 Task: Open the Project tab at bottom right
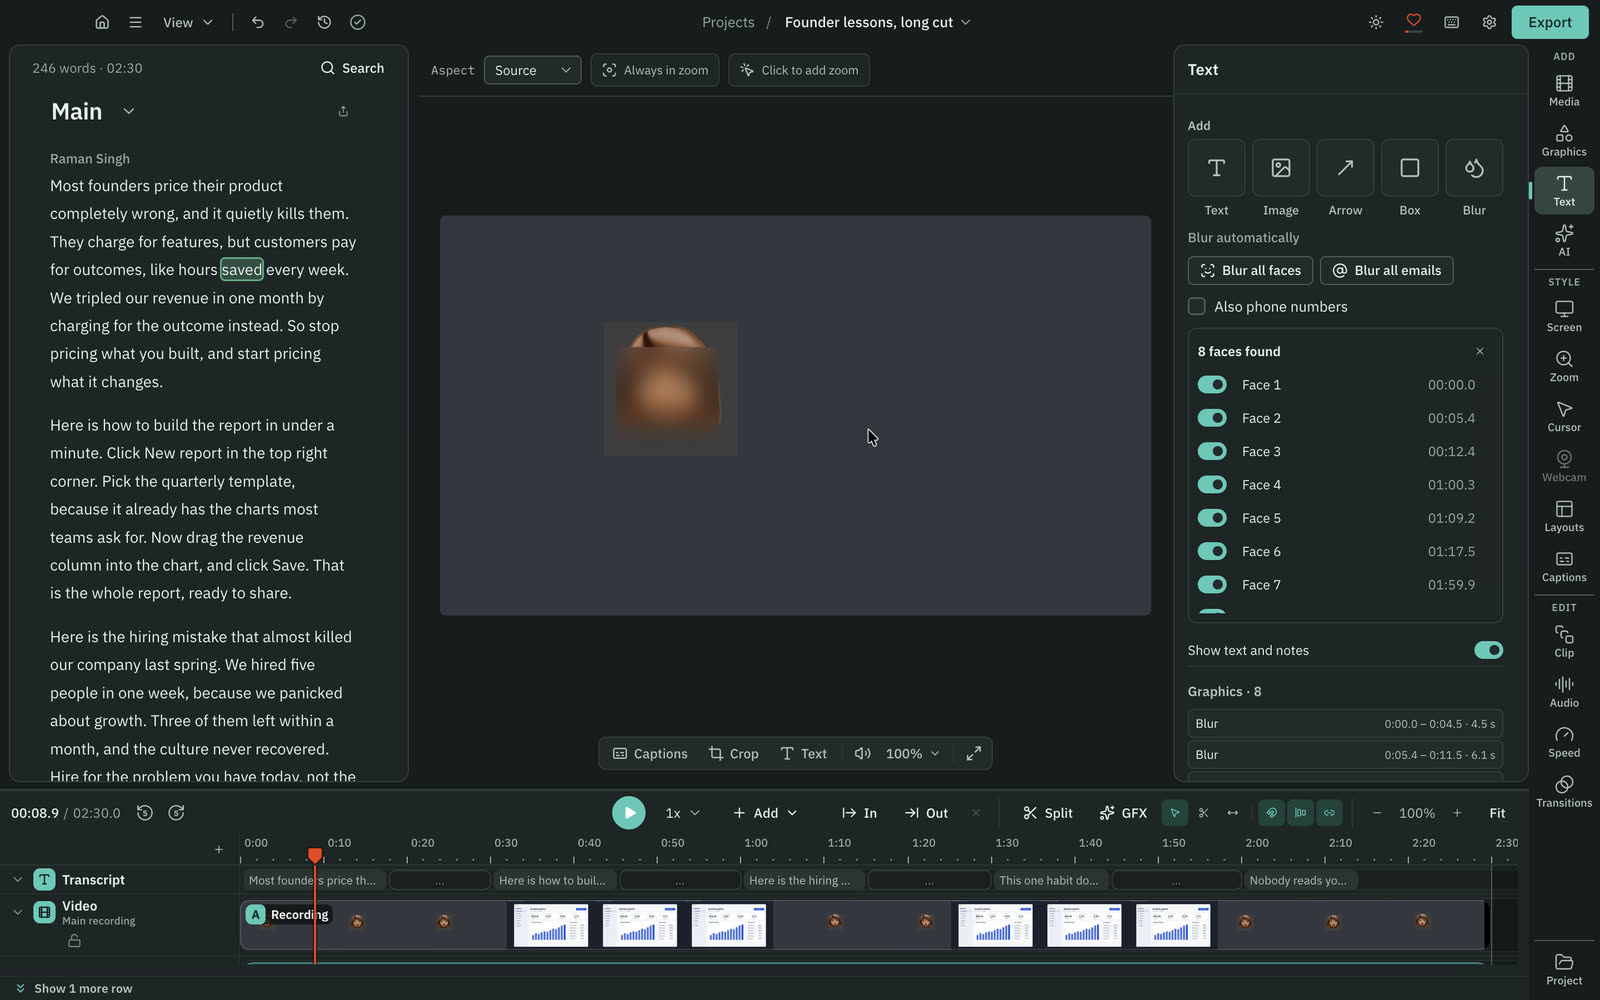1564,969
